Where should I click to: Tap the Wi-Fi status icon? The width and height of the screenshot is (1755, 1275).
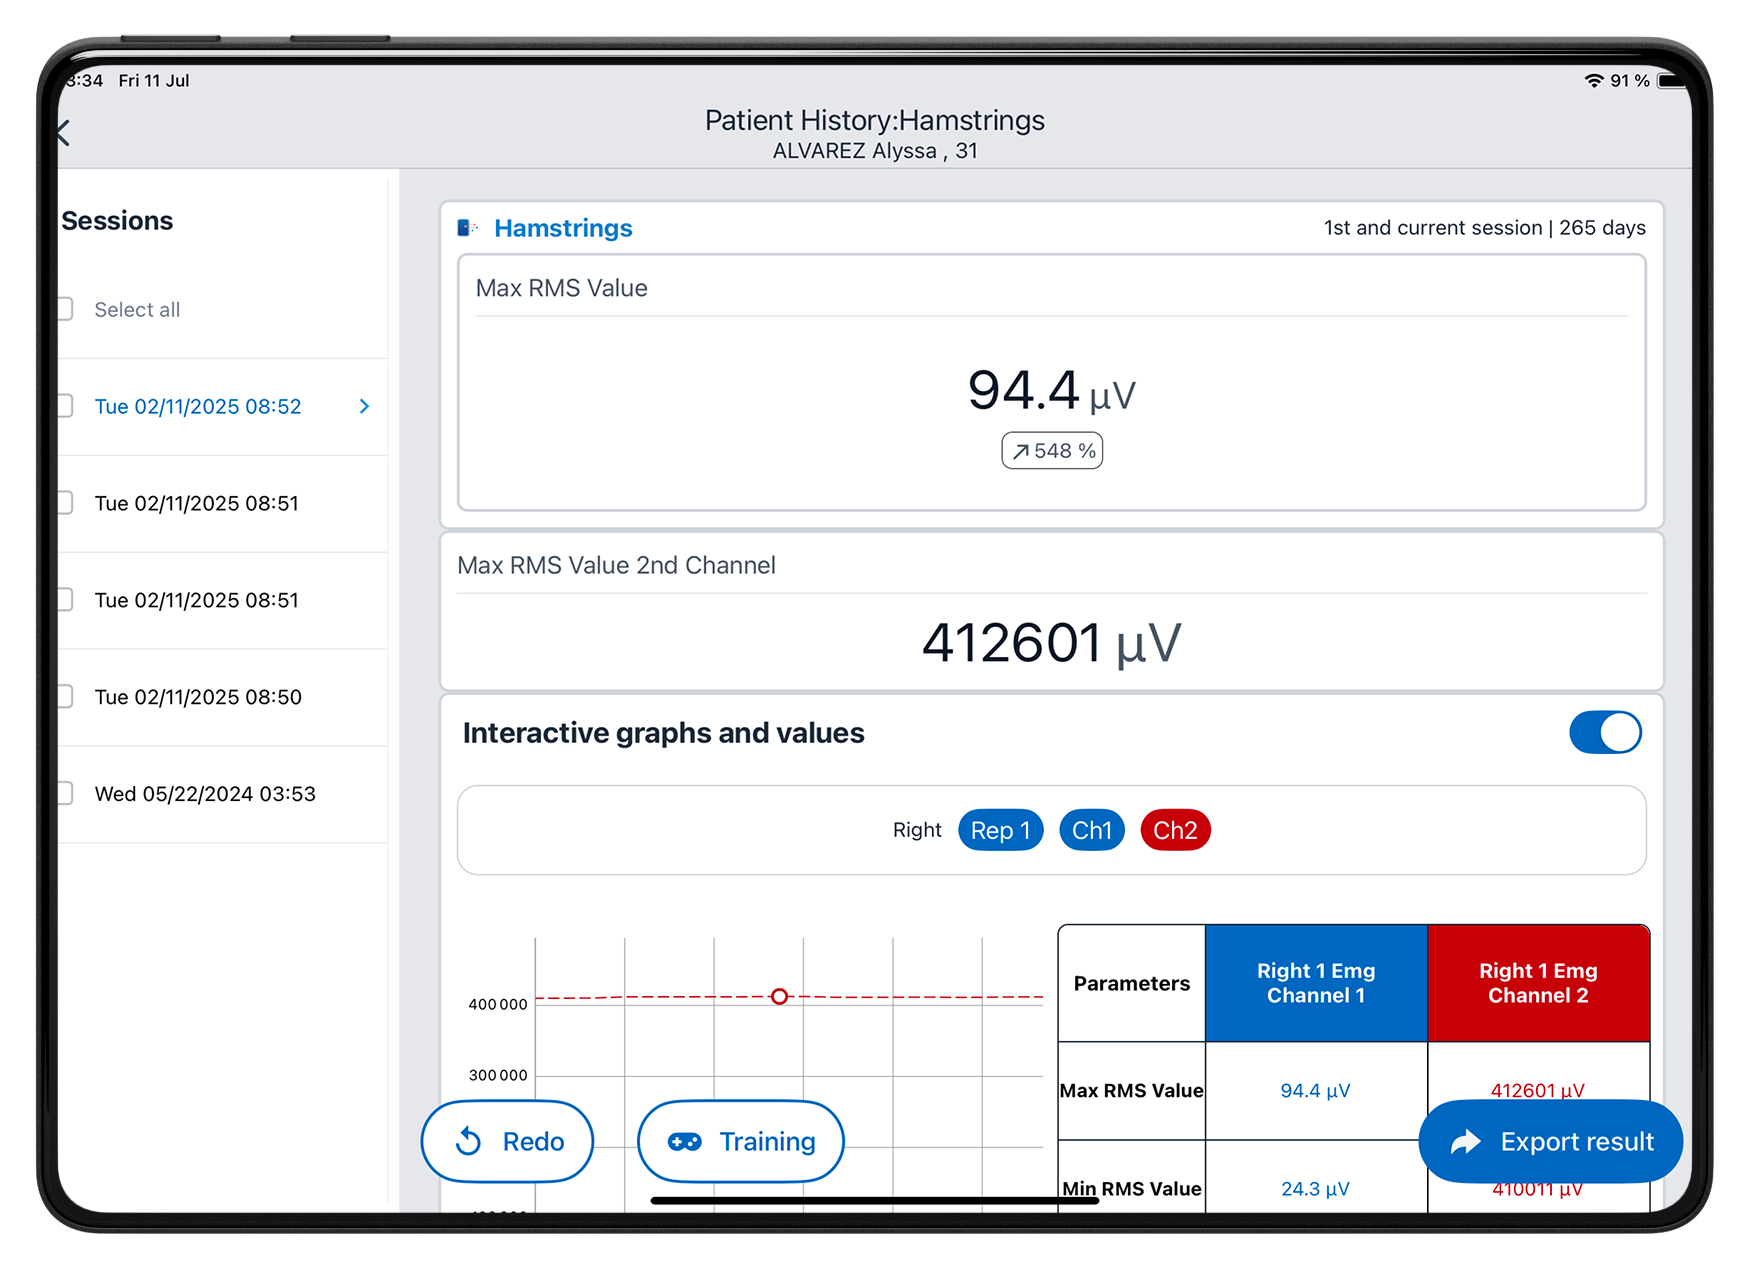pyautogui.click(x=1593, y=81)
